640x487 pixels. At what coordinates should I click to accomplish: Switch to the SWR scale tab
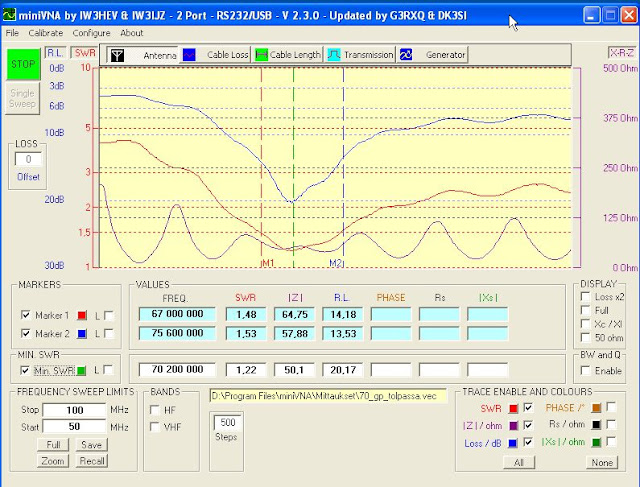pos(85,53)
